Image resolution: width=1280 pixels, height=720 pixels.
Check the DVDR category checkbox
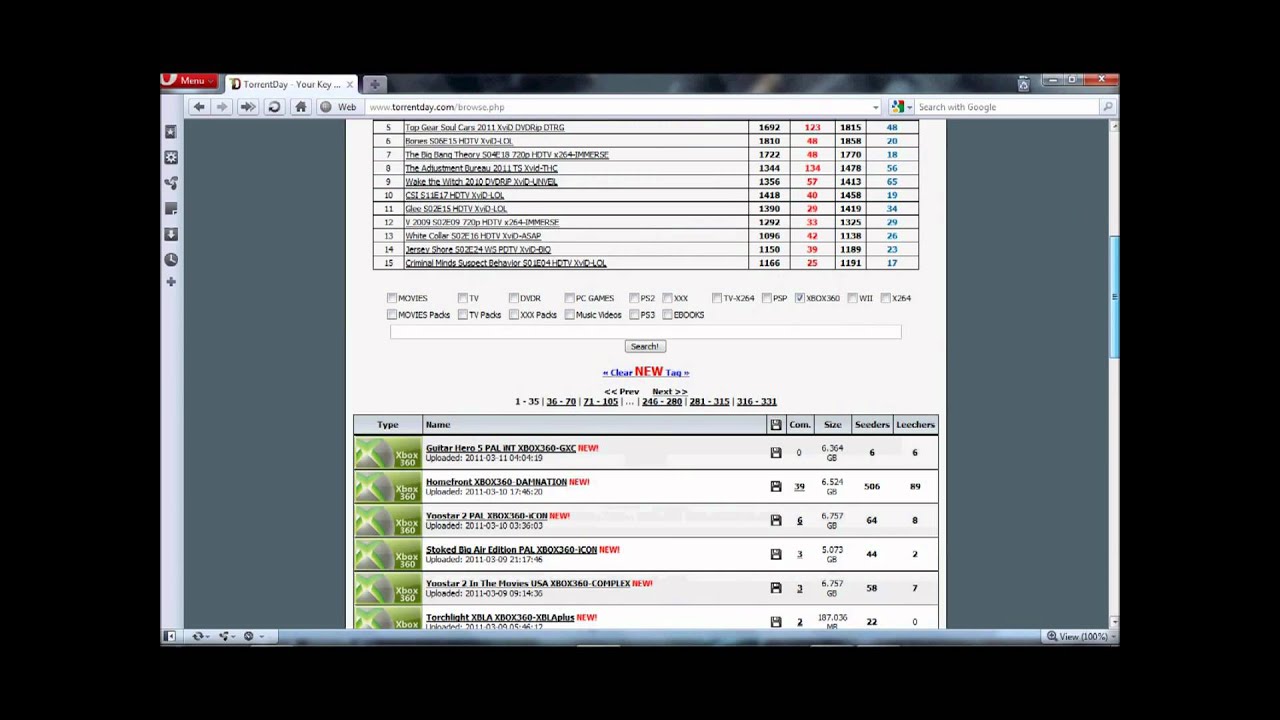click(514, 298)
